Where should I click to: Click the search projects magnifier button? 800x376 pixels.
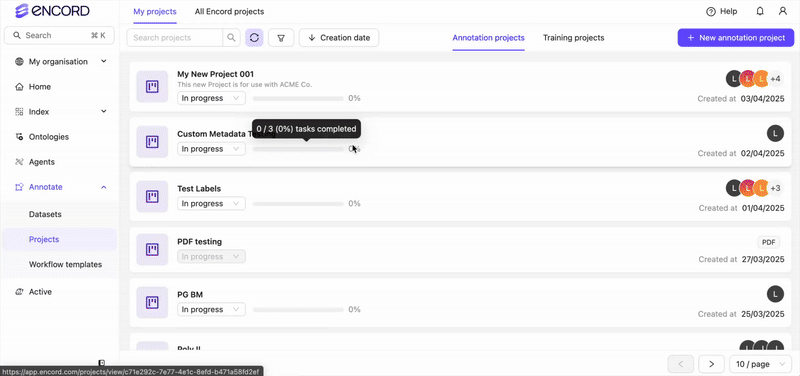(232, 38)
